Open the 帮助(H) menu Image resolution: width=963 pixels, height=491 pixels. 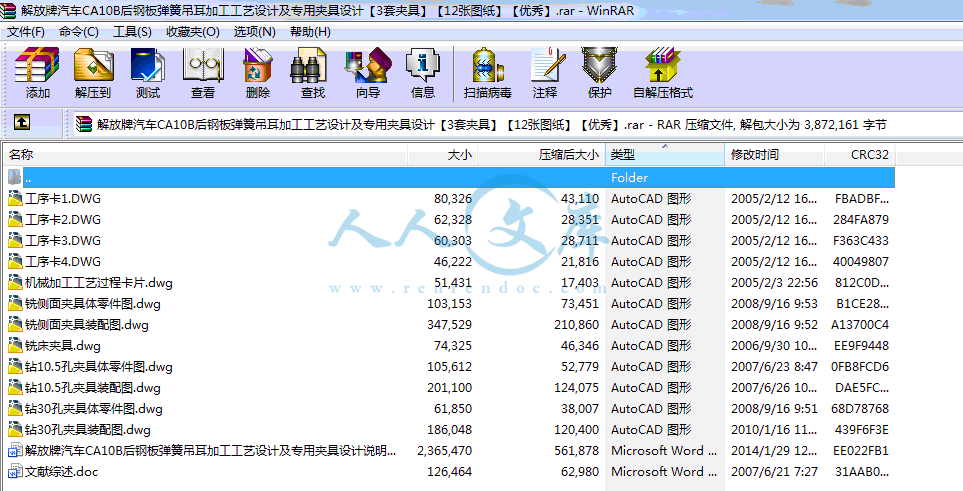pos(310,32)
